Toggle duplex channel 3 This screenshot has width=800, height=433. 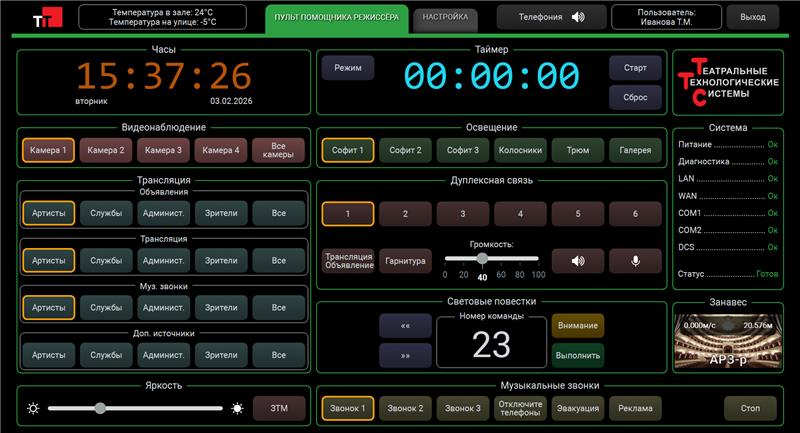click(463, 214)
